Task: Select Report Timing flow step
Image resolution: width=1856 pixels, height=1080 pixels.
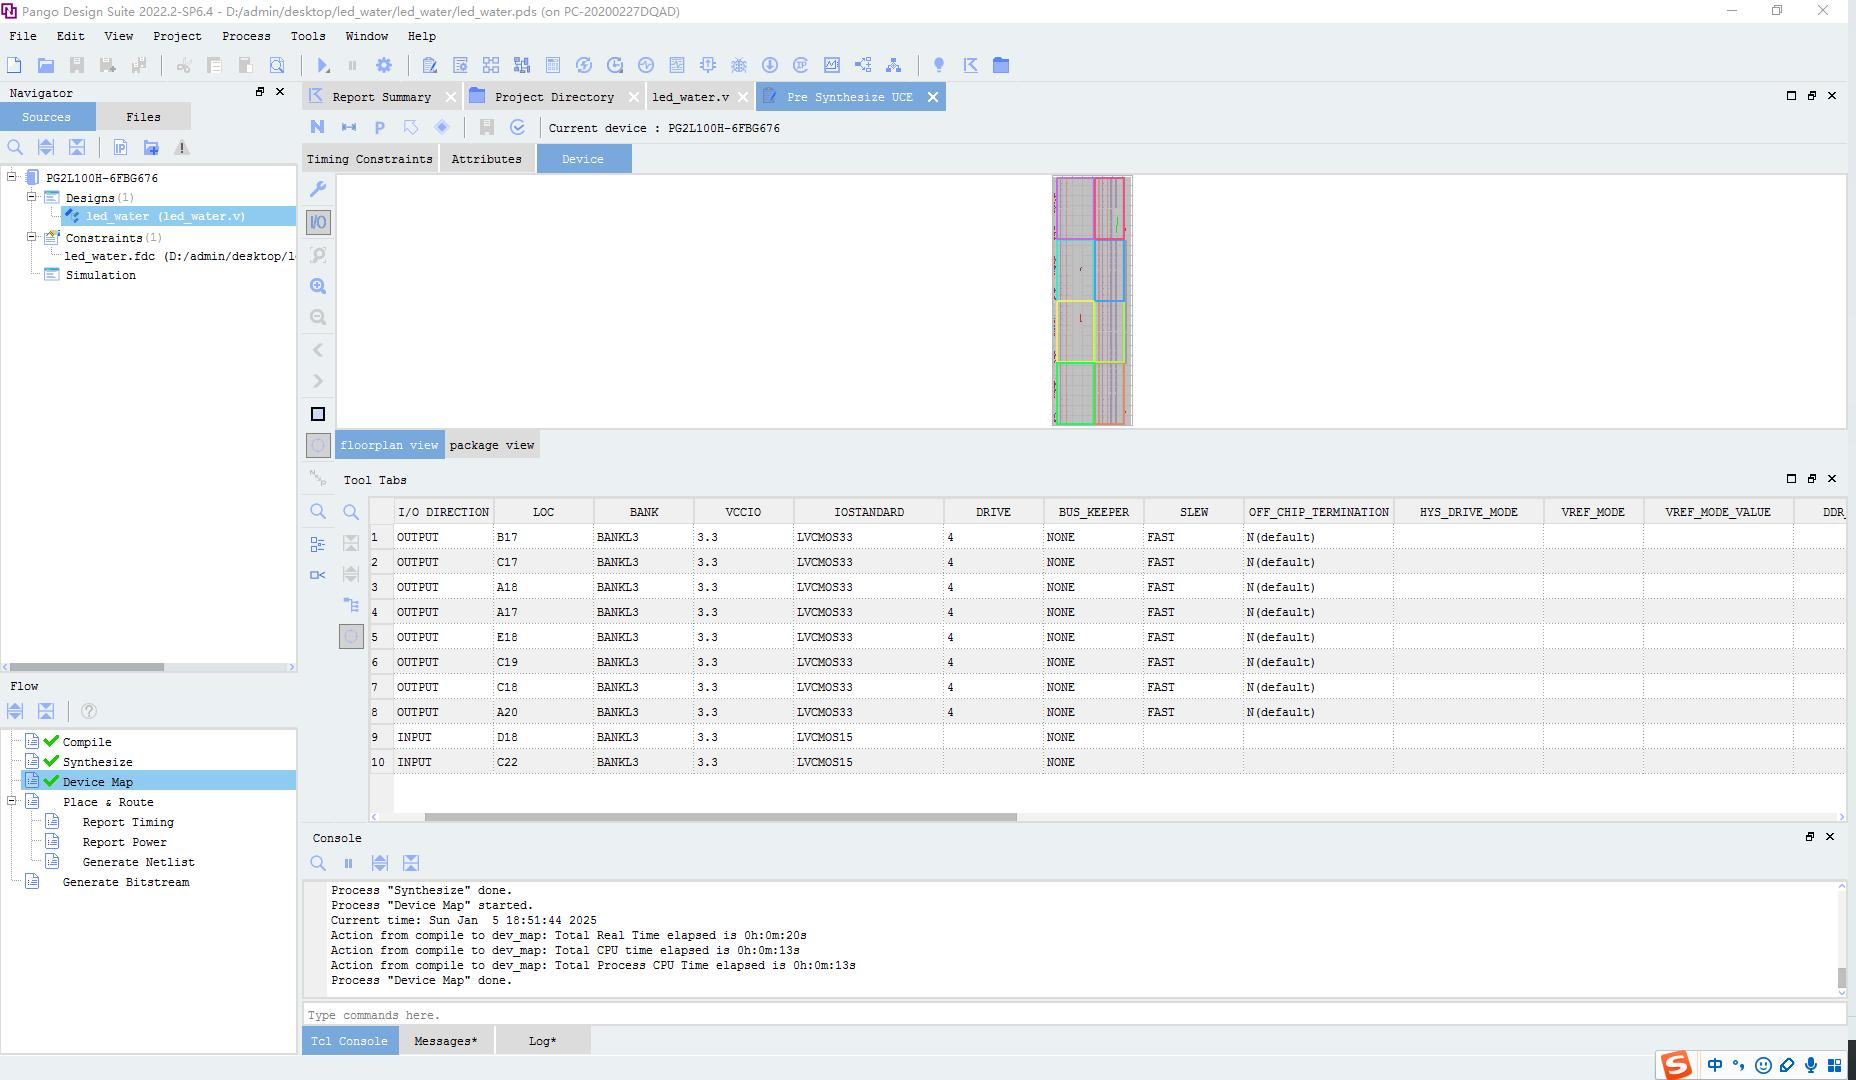Action: click(x=128, y=822)
